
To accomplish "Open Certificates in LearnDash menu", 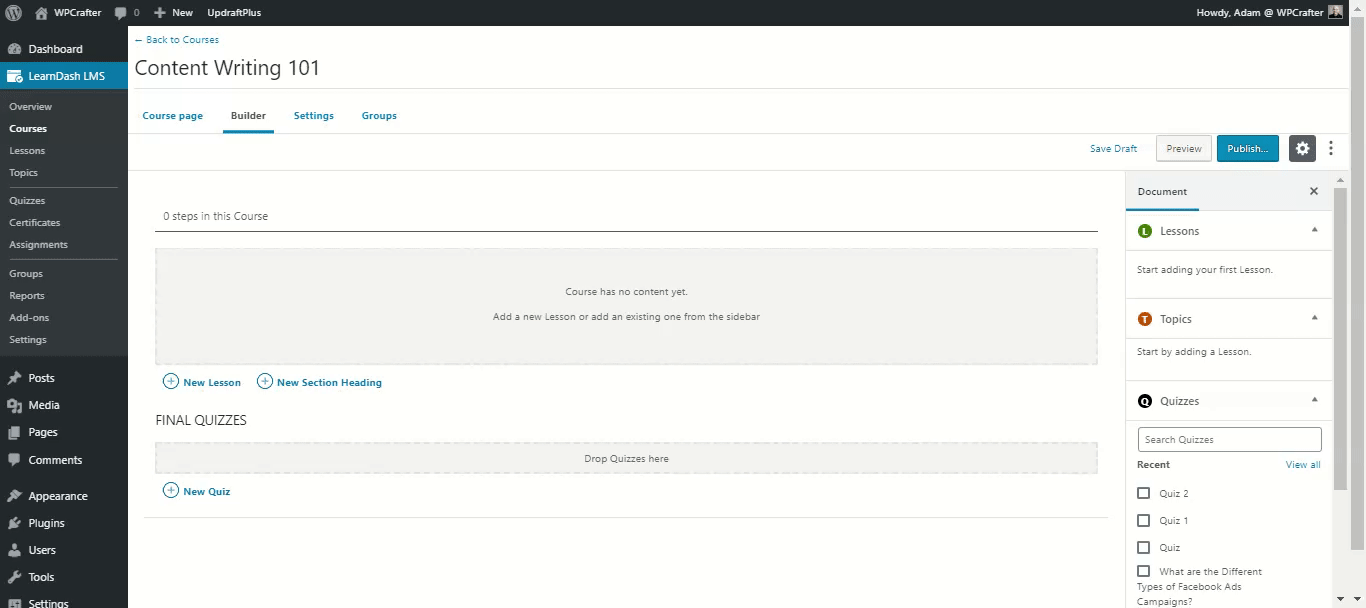I will point(35,223).
